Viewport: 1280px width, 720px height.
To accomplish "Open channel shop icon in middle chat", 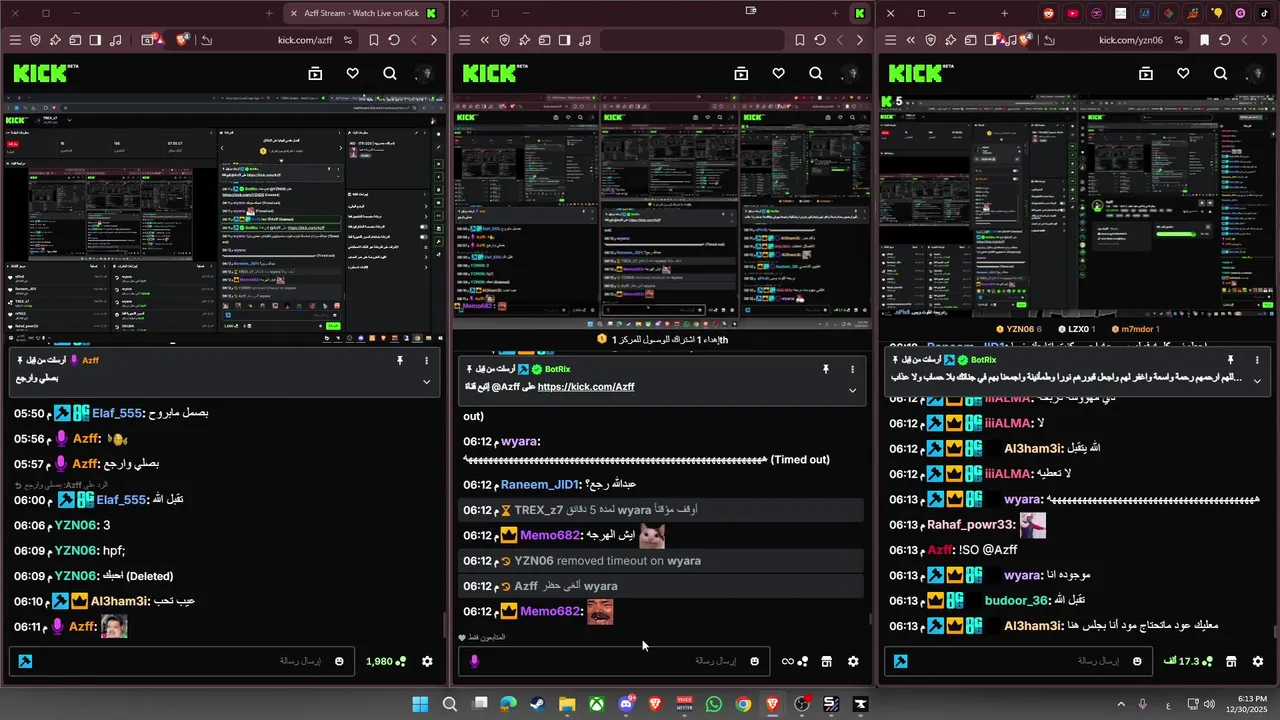I will [x=827, y=661].
